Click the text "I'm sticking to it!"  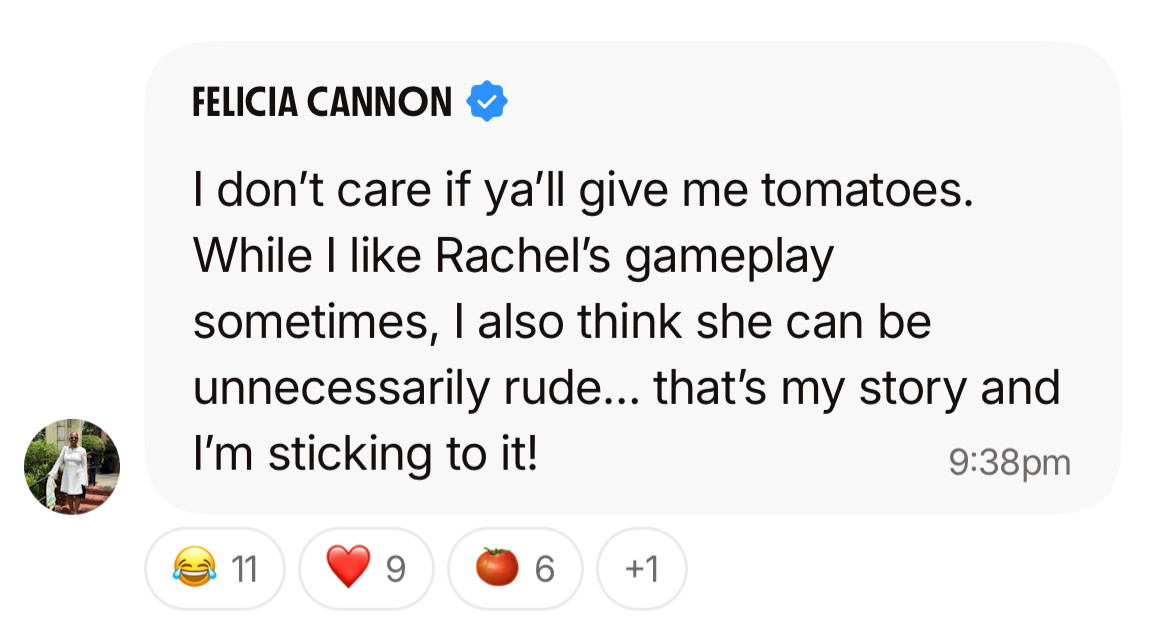(366, 454)
